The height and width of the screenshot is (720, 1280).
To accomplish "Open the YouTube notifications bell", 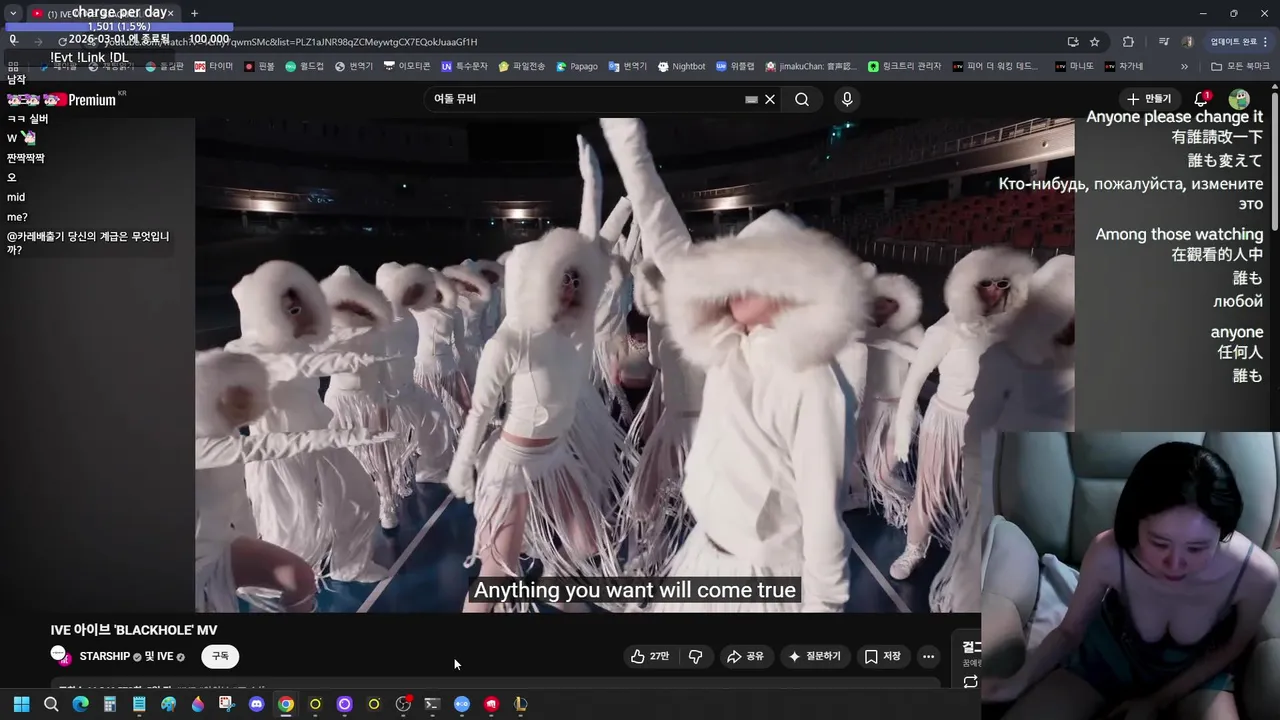I will click(1202, 99).
